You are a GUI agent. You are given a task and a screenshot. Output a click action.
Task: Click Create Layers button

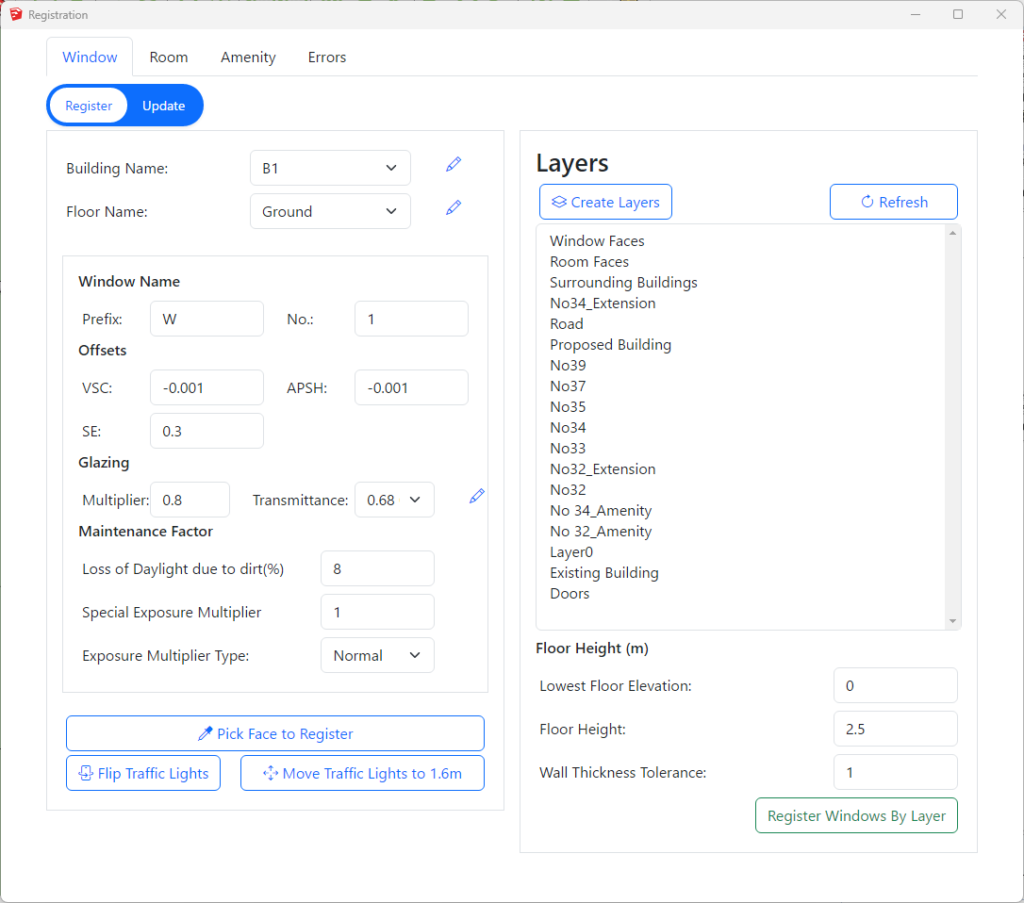(x=605, y=202)
